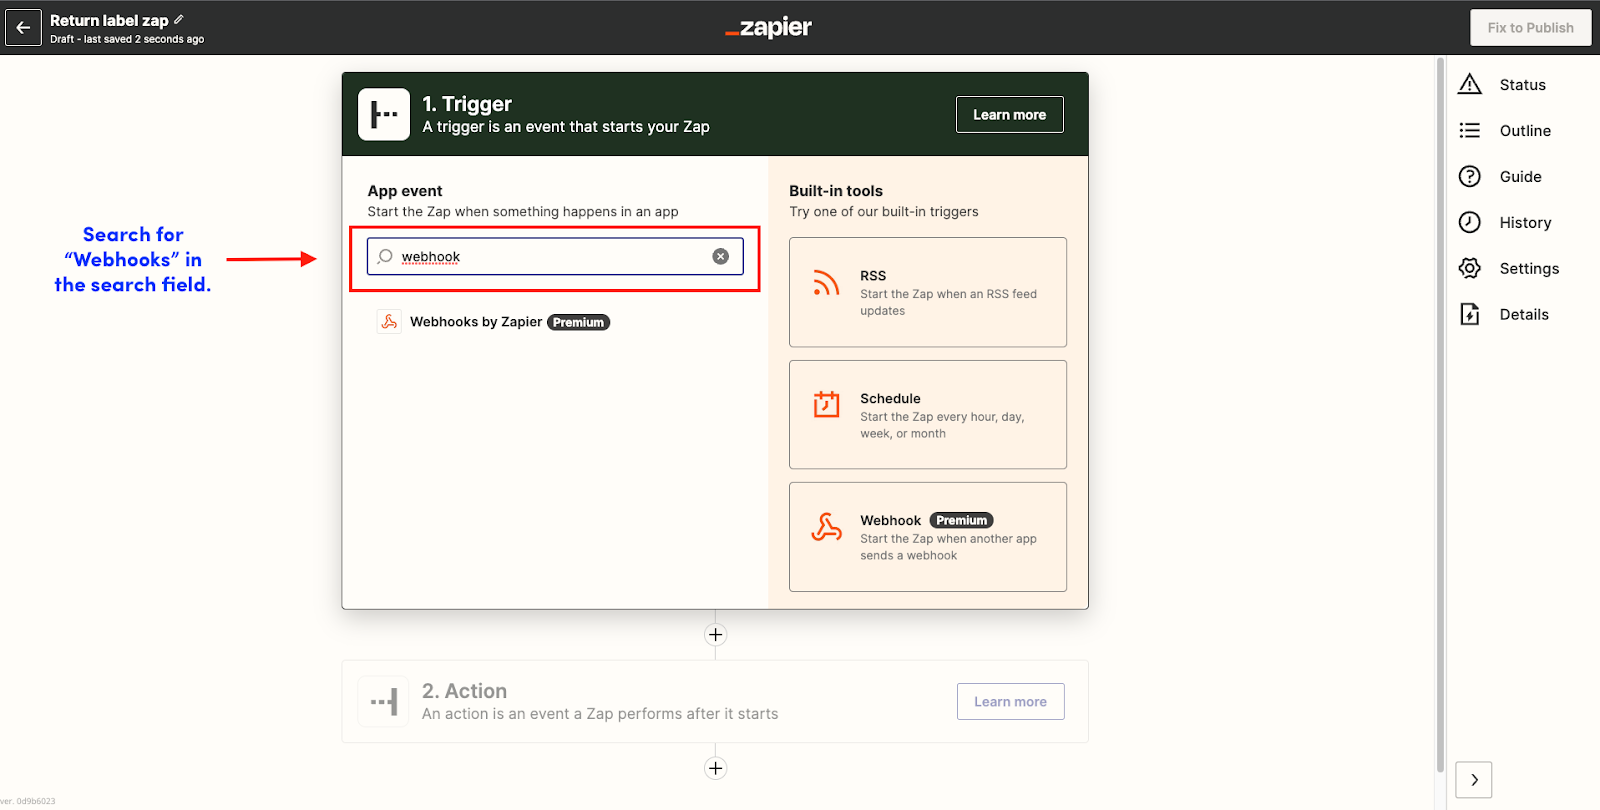The image size is (1600, 810).
Task: Click the 1. Trigger heading
Action: click(467, 104)
